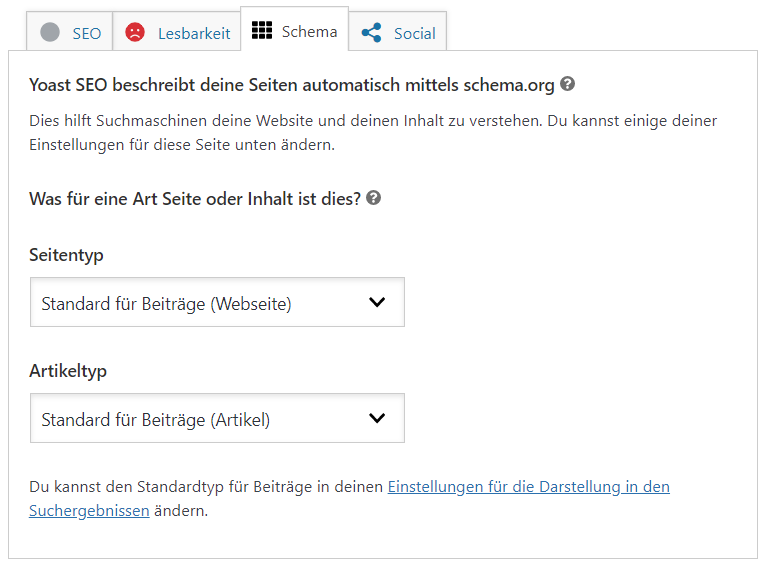This screenshot has height=567, width=768.
Task: Click chevron arrow in Seitentyp select
Action: point(377,302)
